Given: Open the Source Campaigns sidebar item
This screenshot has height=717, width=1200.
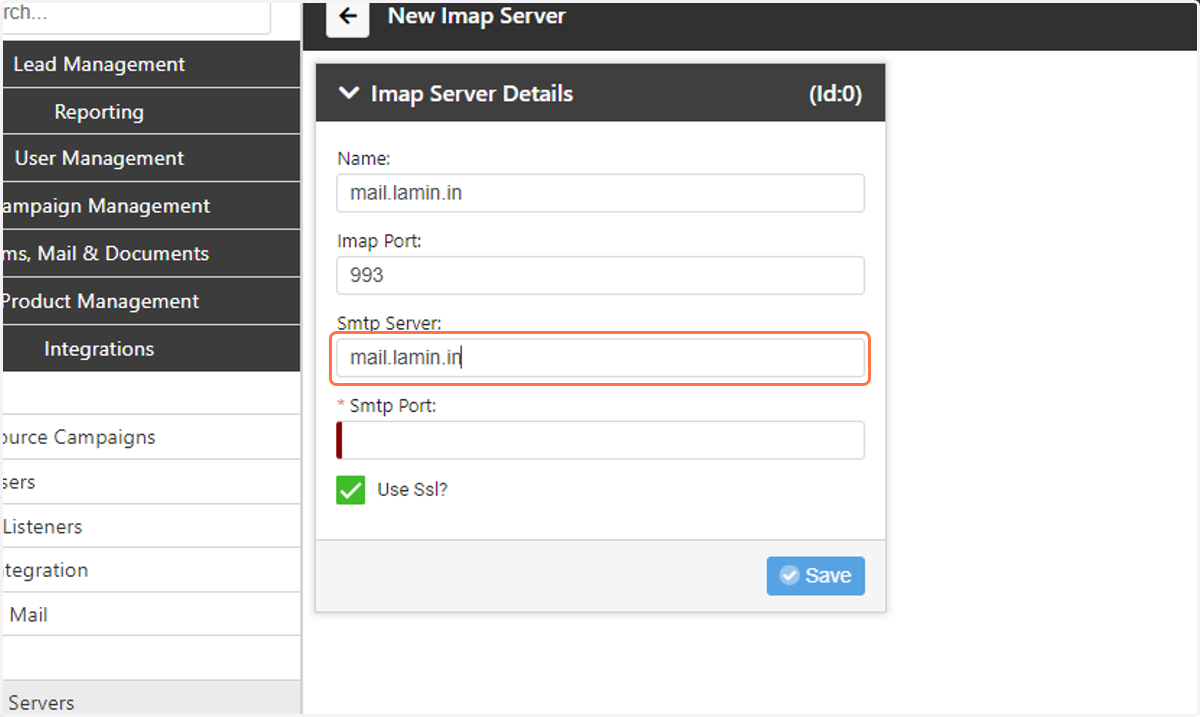Looking at the screenshot, I should point(150,437).
